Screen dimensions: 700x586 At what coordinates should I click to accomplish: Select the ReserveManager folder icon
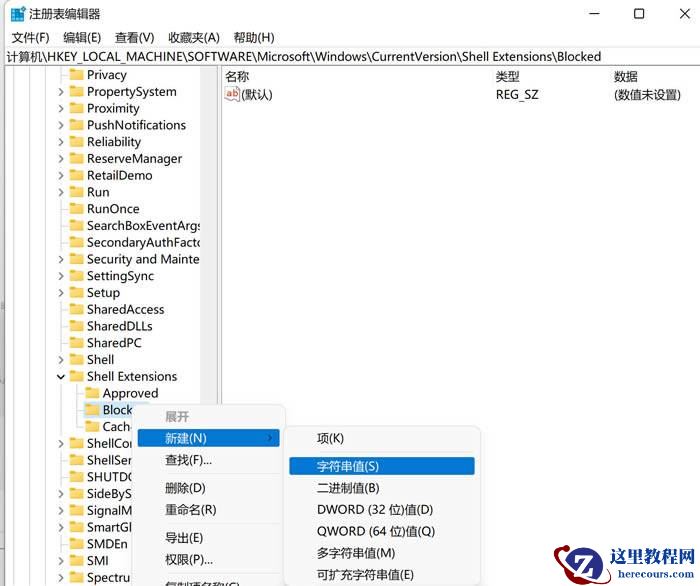point(77,158)
